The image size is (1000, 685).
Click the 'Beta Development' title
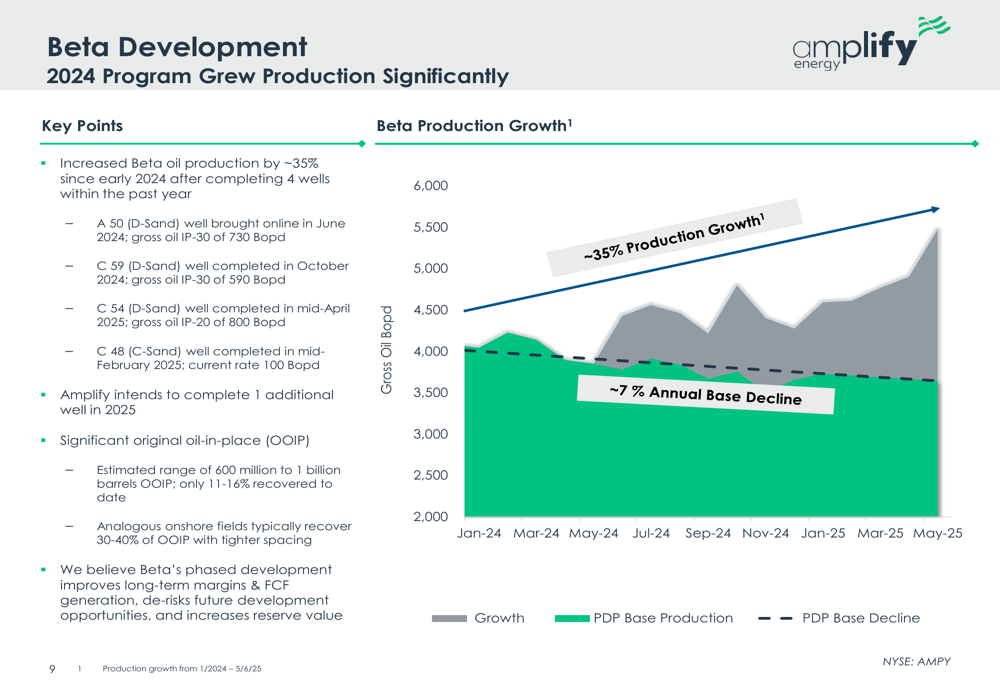click(177, 47)
